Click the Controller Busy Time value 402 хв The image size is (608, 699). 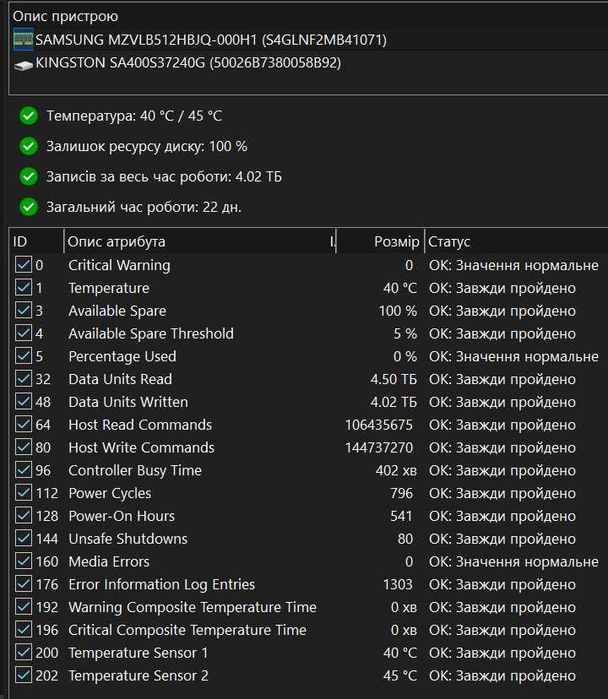[x=396, y=470]
